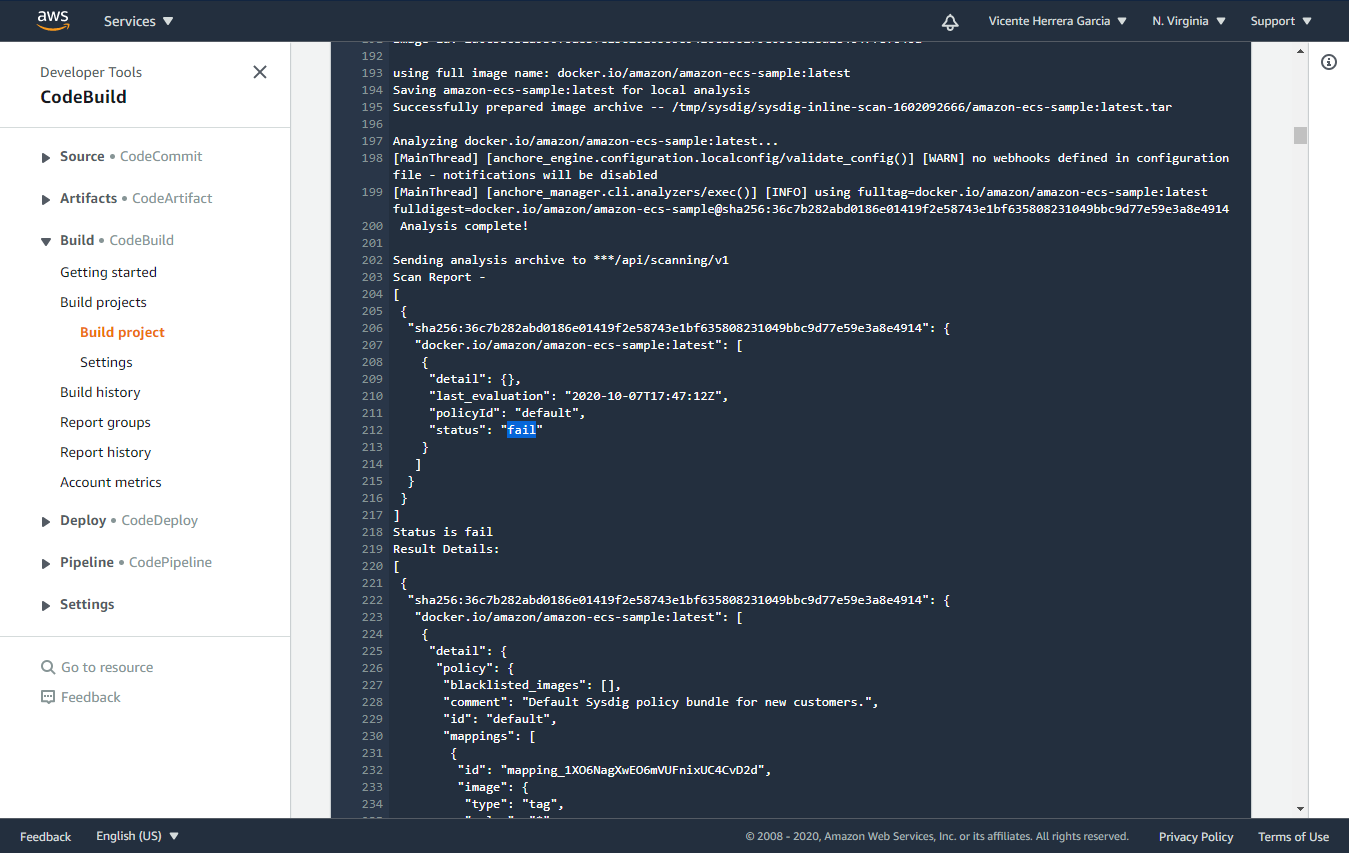Click the Go to resource search
Image resolution: width=1349 pixels, height=853 pixels.
pos(107,667)
